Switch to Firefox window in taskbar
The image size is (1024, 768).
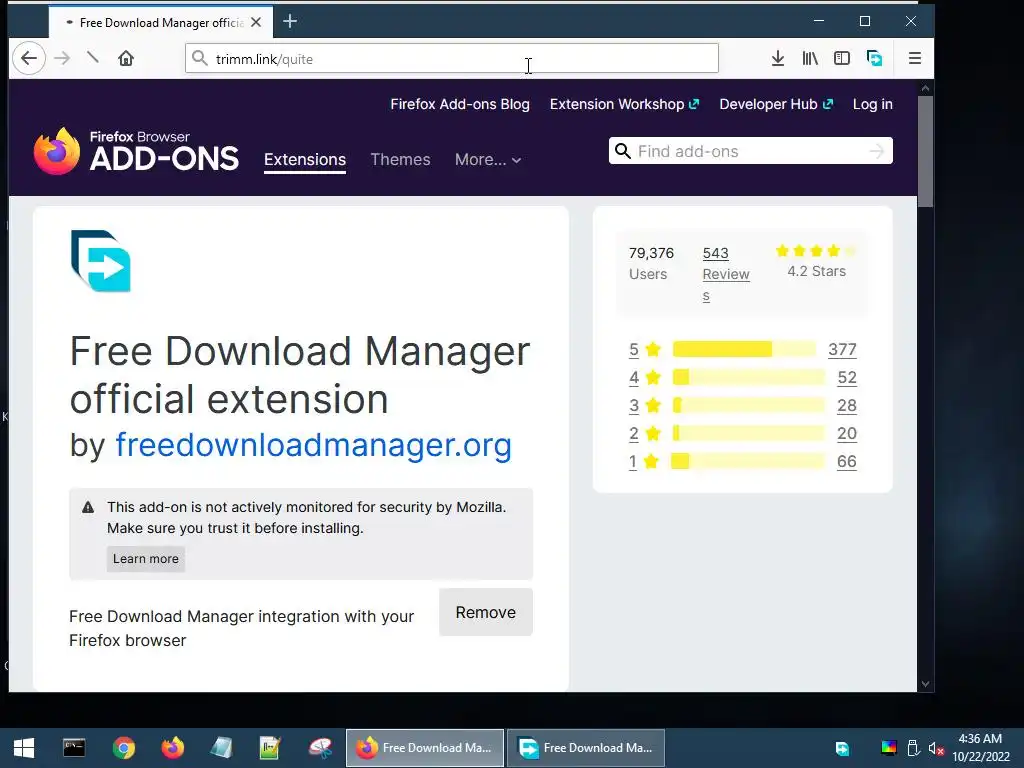(x=424, y=748)
